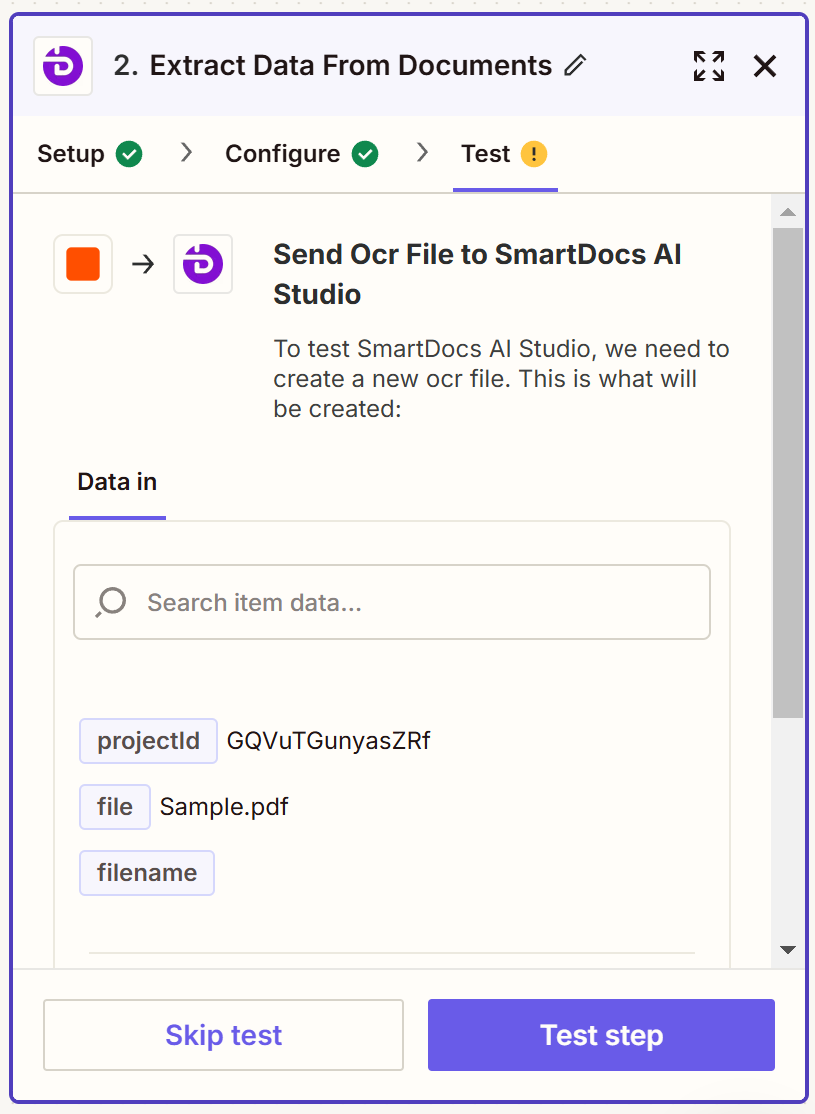Open the Configure tab

pyautogui.click(x=301, y=153)
